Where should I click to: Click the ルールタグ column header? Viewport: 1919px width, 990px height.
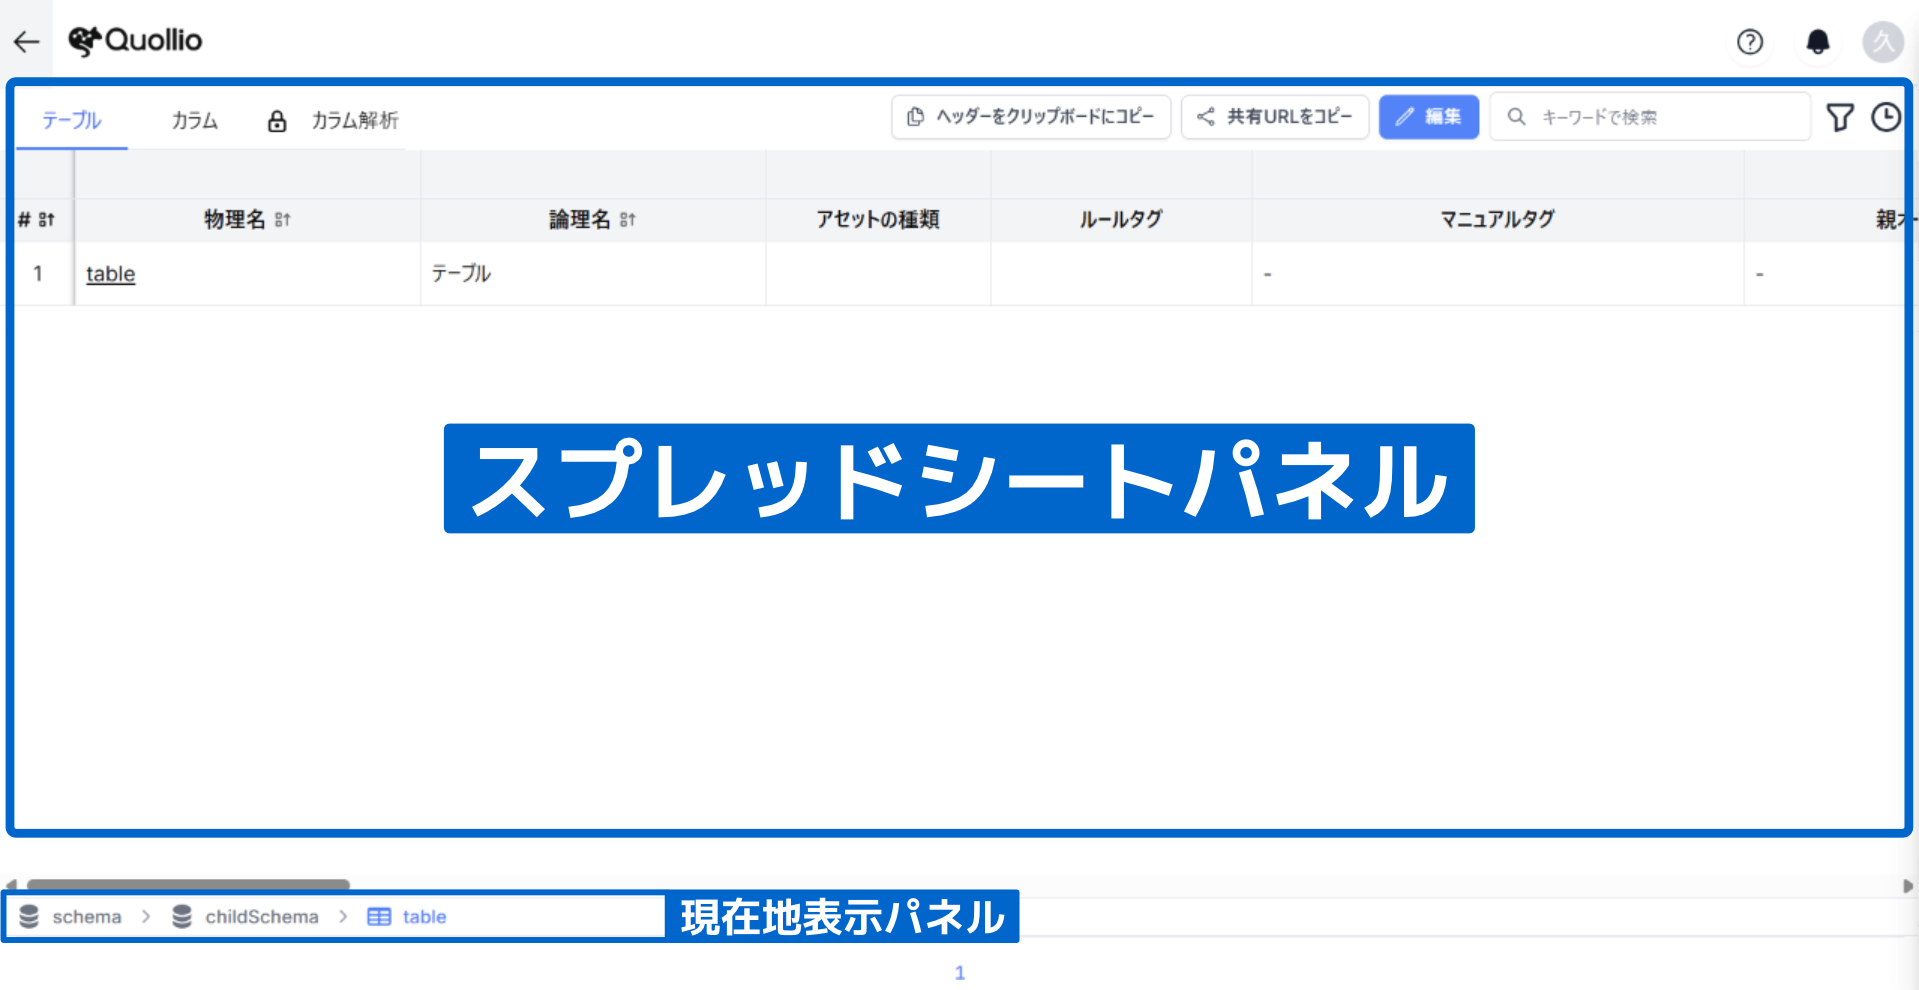(x=1121, y=220)
